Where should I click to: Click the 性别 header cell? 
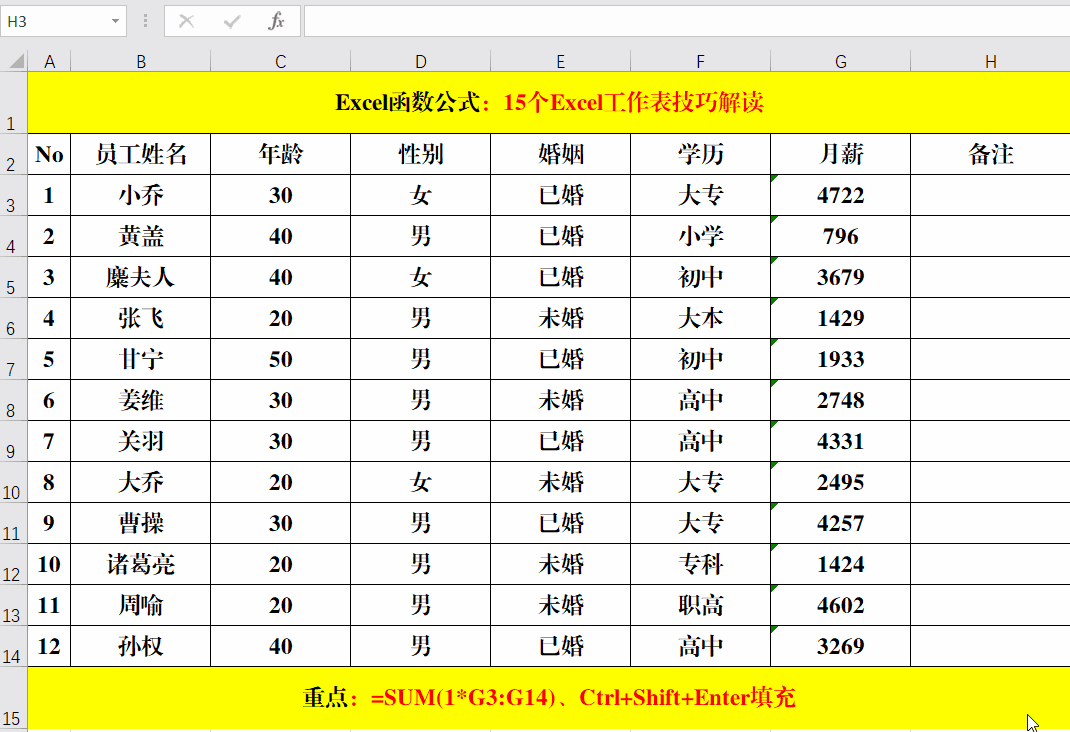point(420,154)
